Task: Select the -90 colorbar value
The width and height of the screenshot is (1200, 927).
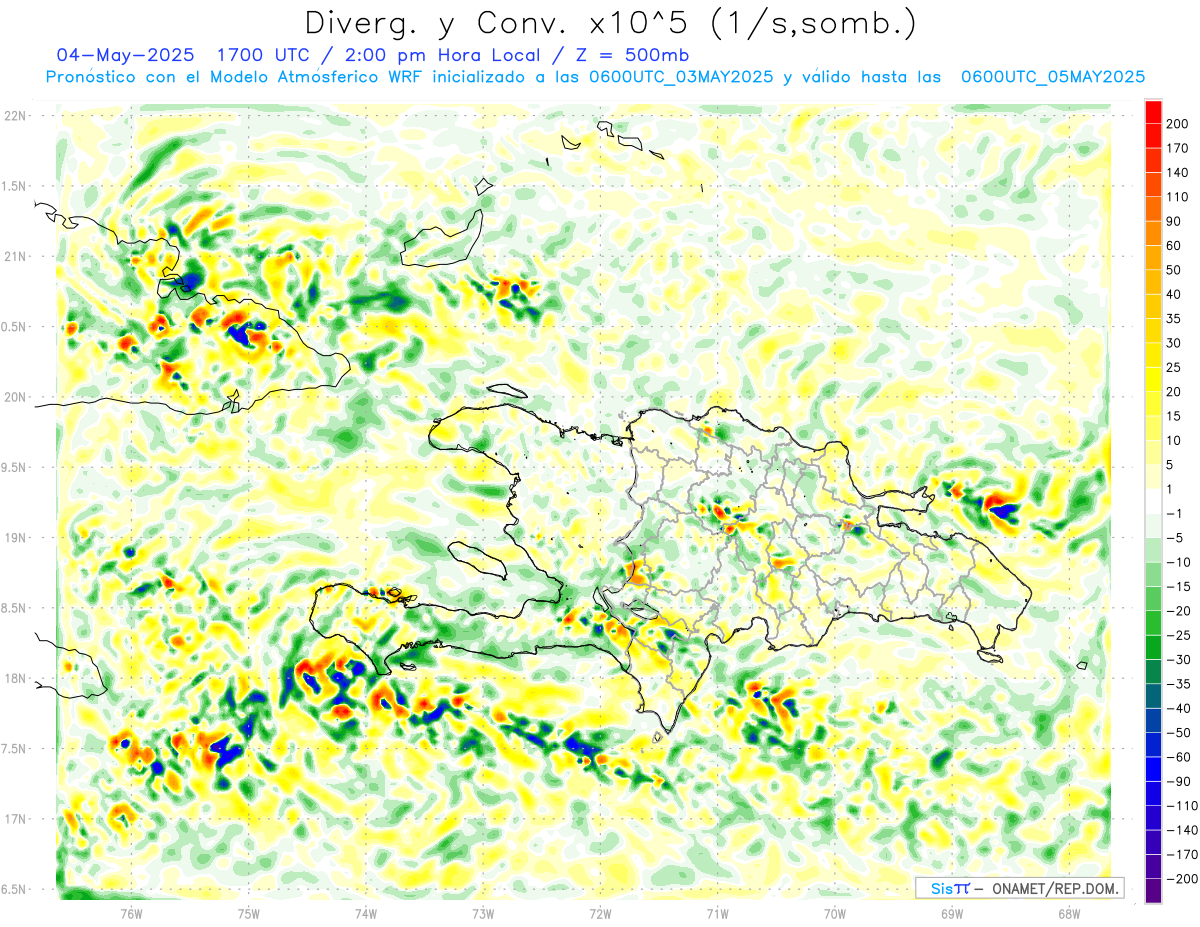Action: (x=1179, y=782)
